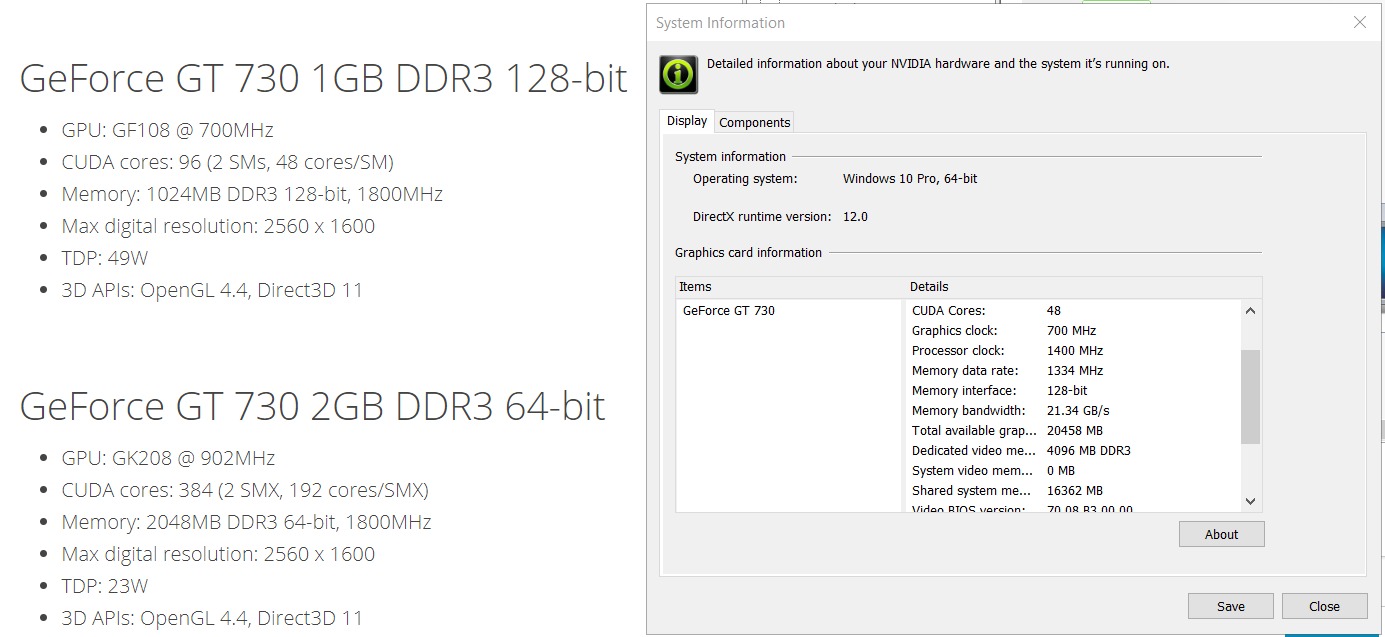
Task: Click the About button
Action: [1220, 533]
